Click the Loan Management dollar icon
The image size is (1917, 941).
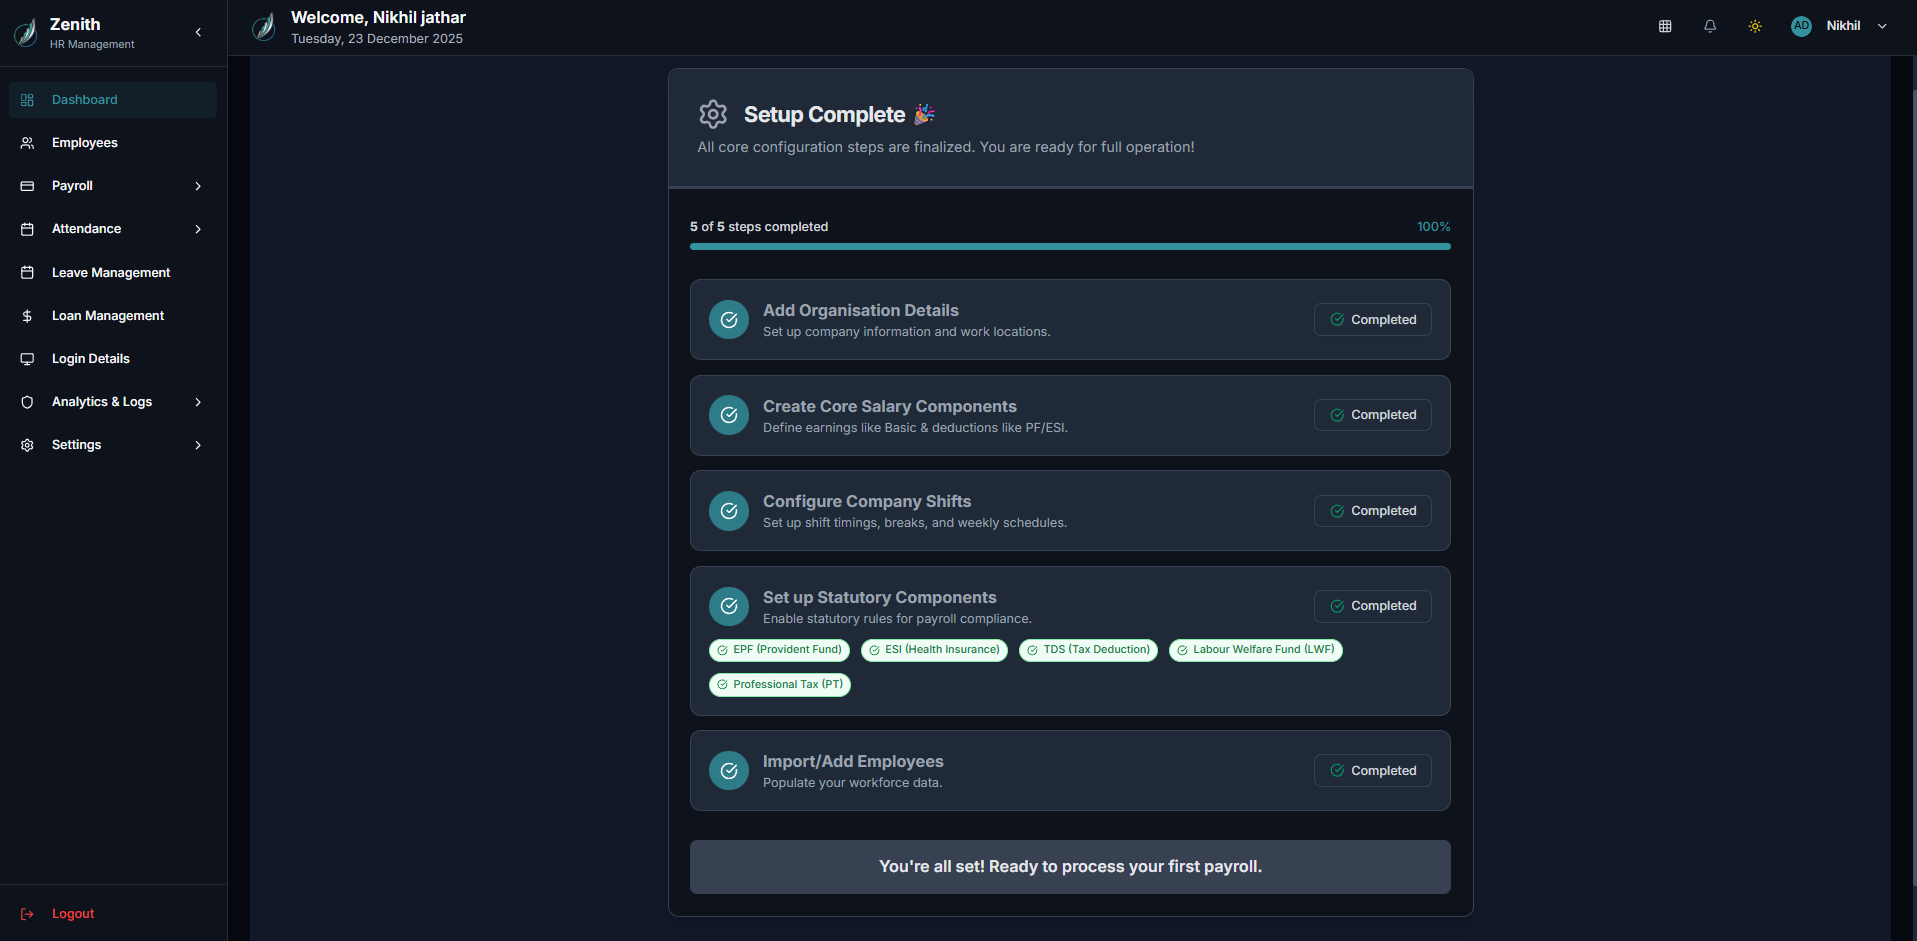tap(27, 316)
